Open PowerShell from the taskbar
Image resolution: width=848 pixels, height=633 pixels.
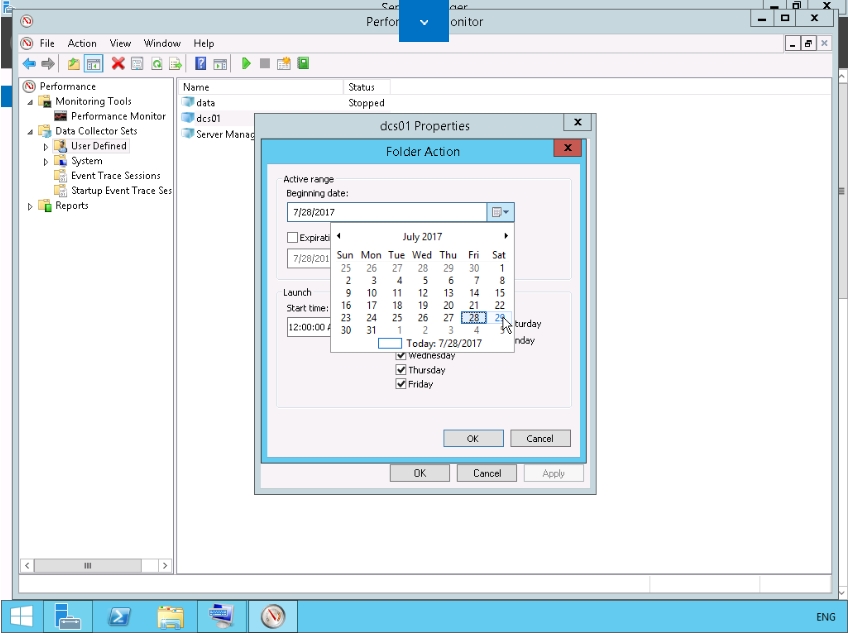(x=121, y=616)
